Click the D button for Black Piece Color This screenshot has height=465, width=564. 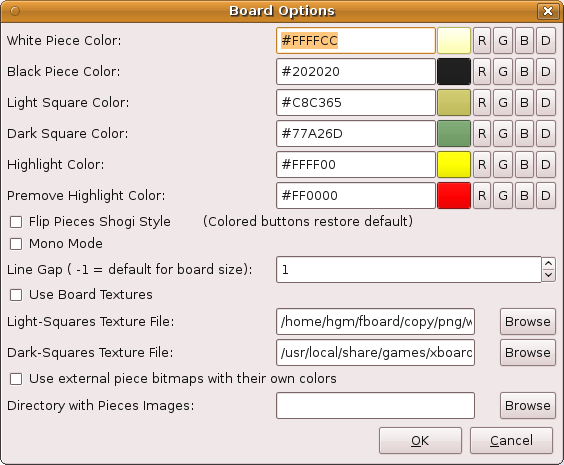546,72
